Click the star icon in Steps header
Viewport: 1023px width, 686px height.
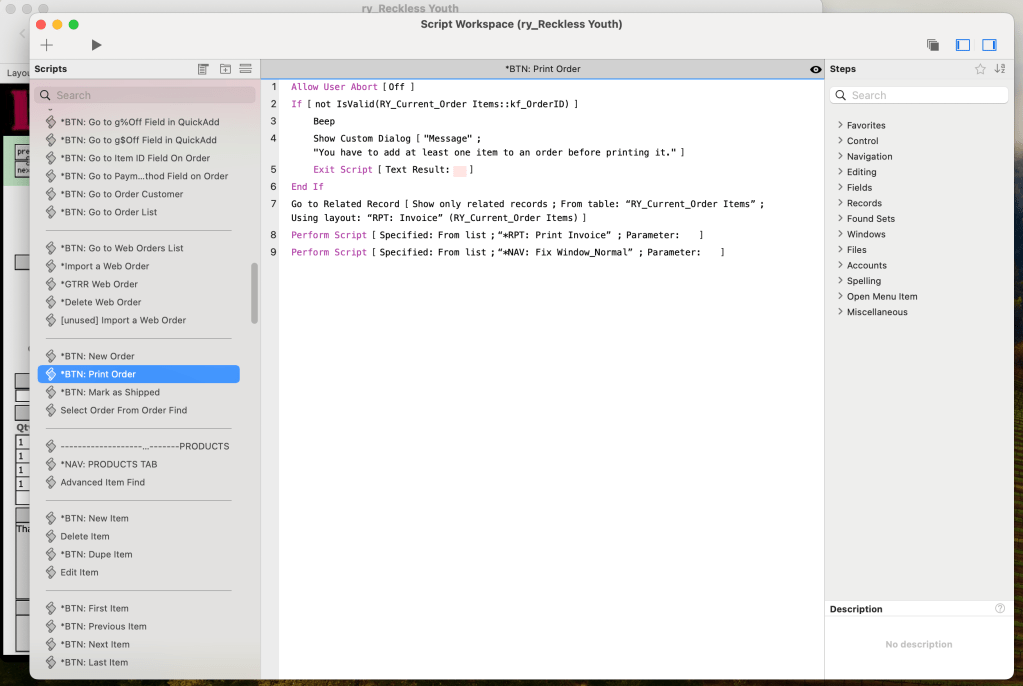(x=980, y=69)
